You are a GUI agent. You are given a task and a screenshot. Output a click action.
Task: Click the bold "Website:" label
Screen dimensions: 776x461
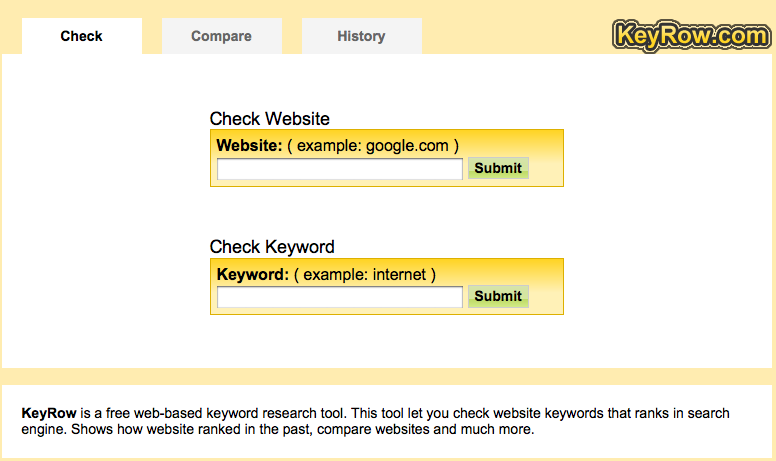[250, 145]
